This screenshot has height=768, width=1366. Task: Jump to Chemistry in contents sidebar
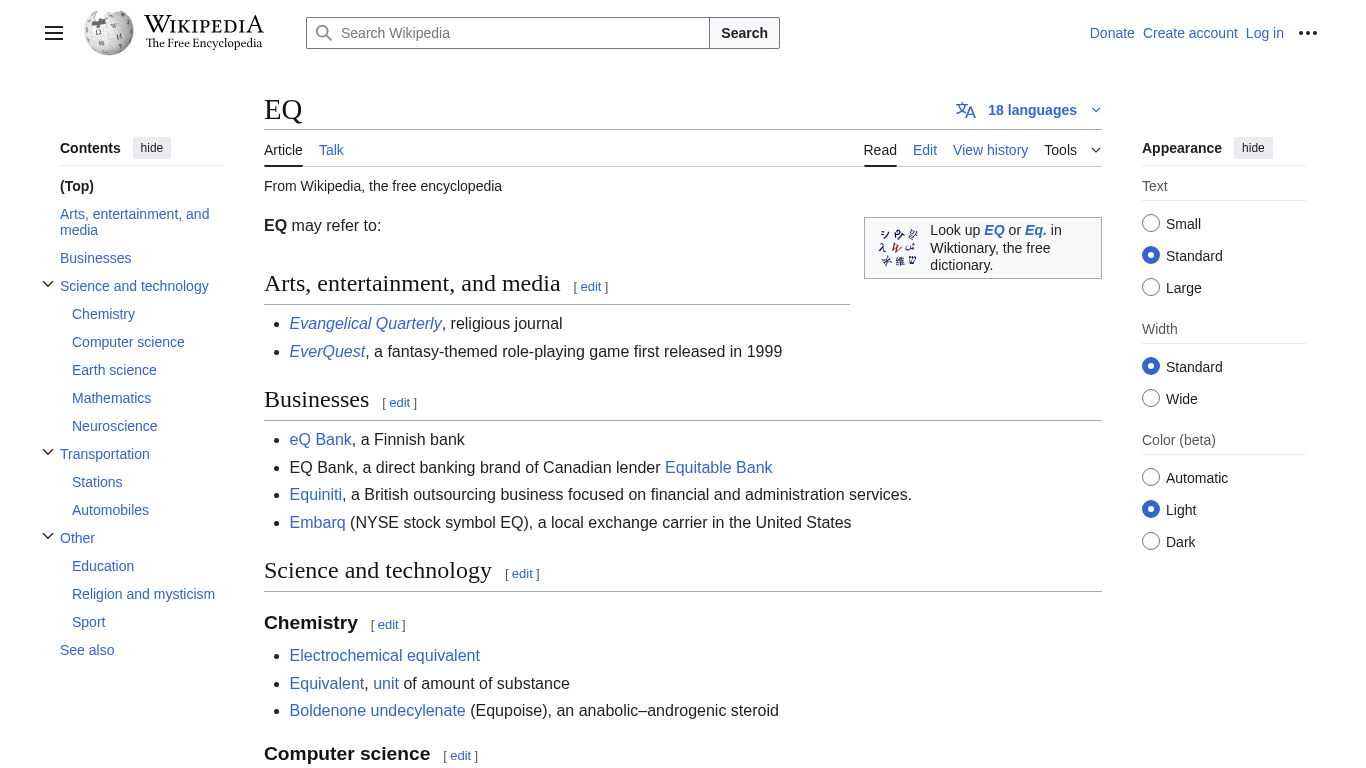pyautogui.click(x=103, y=314)
